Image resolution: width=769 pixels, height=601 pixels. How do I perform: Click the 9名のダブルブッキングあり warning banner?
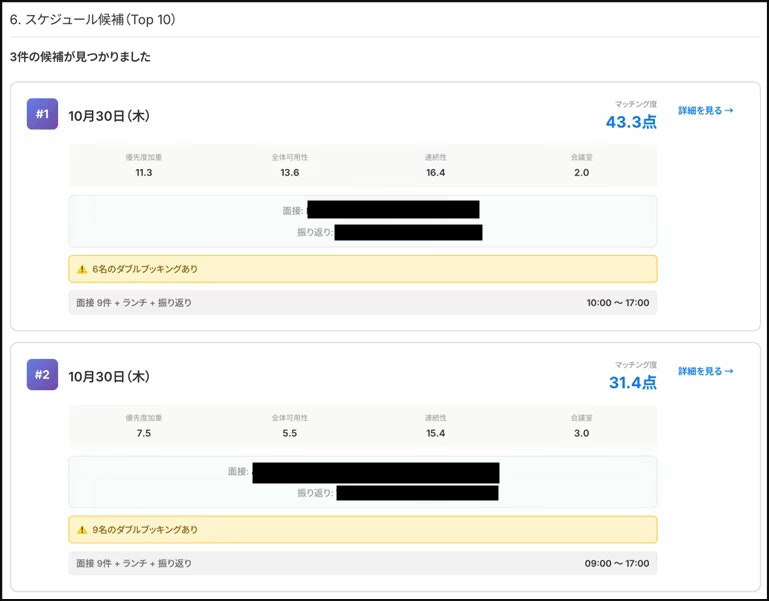363,529
